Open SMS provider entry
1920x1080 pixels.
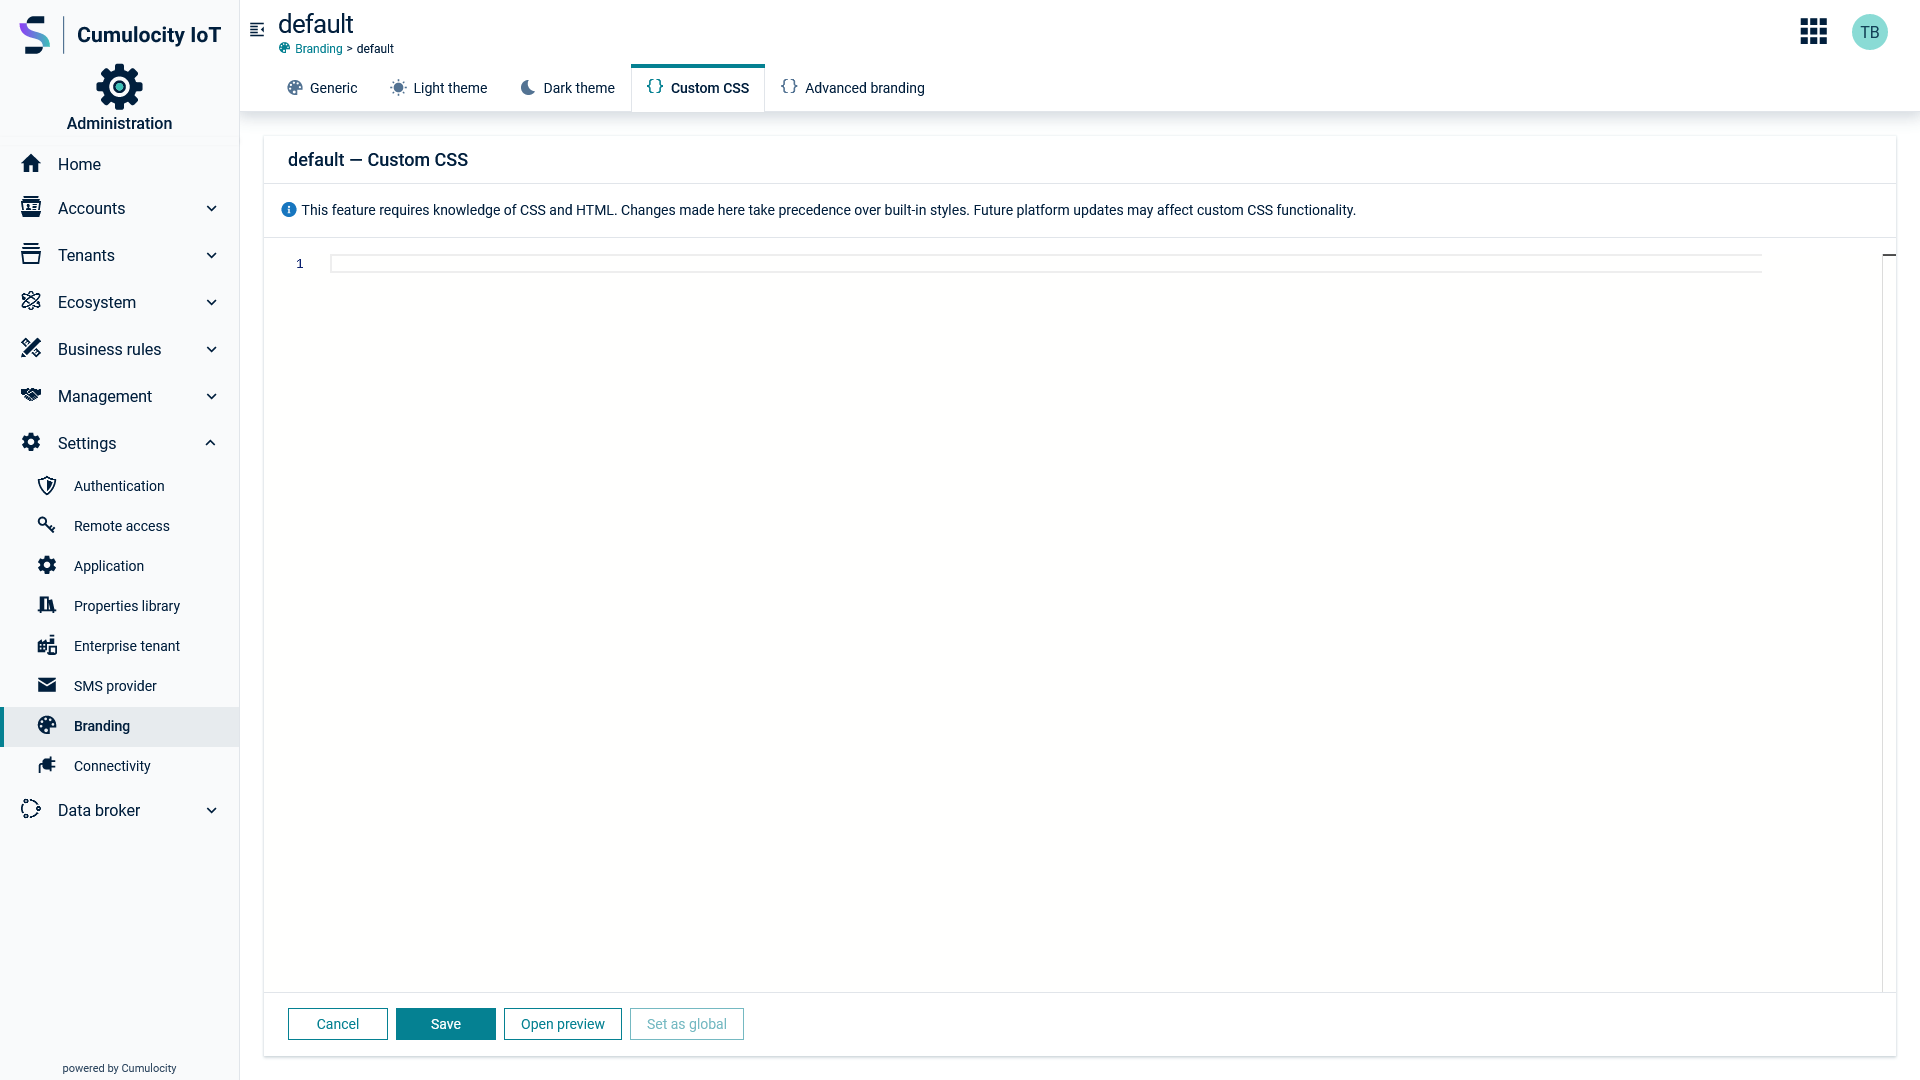120,686
